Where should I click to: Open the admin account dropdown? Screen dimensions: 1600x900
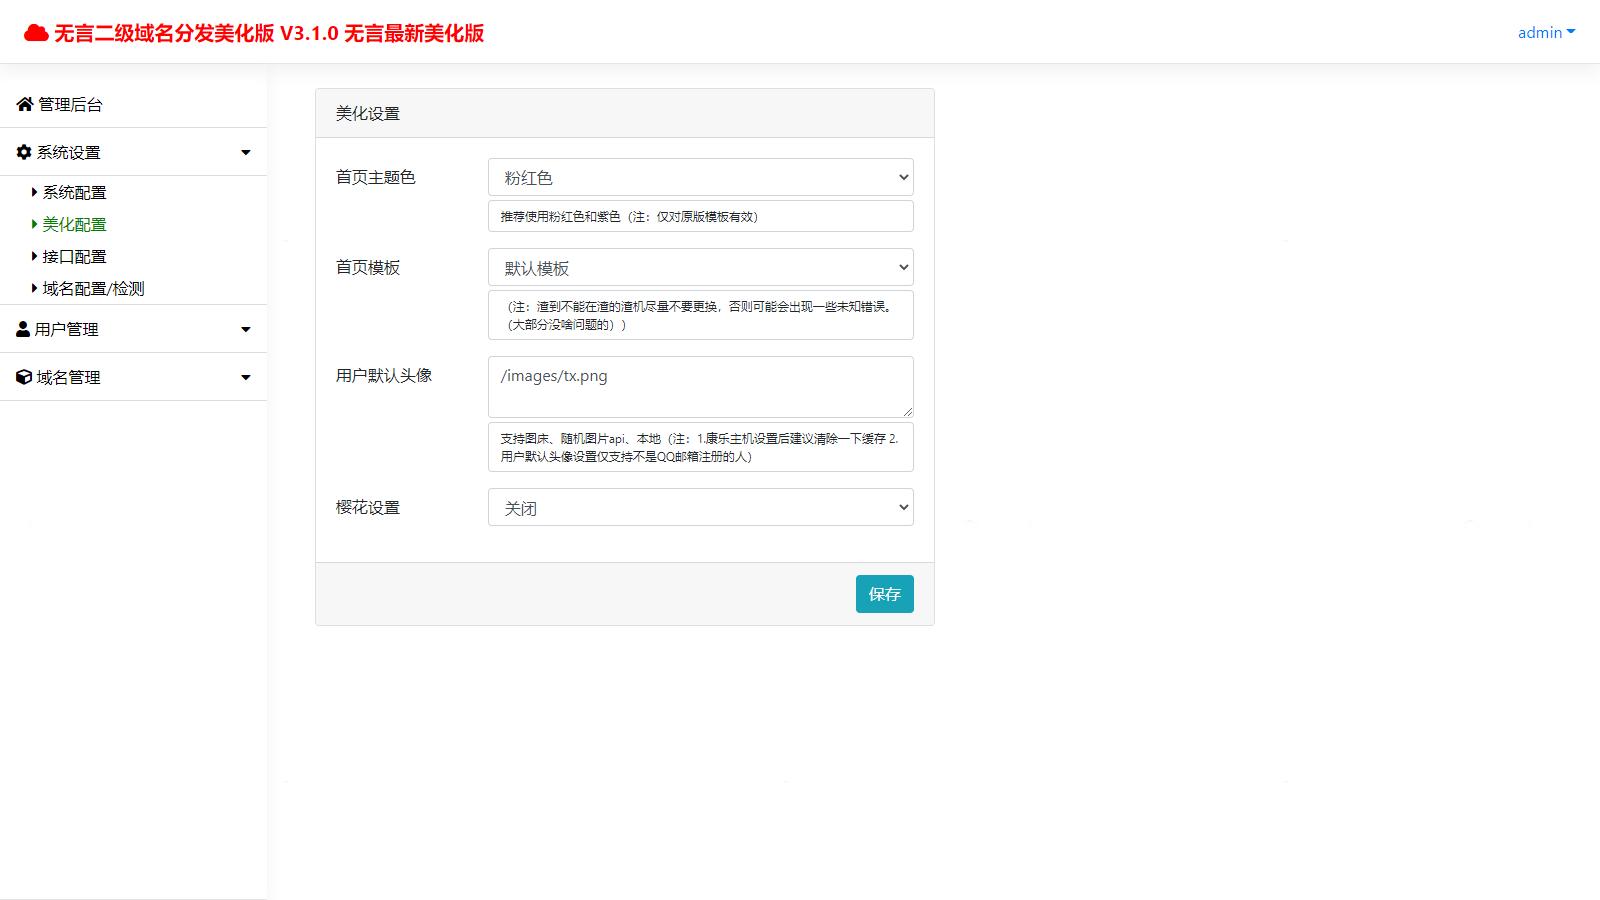(x=1544, y=32)
